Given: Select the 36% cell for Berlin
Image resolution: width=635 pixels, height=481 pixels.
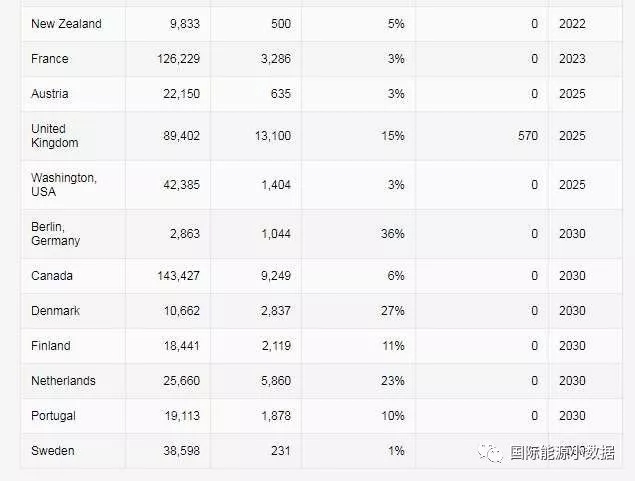Looking at the screenshot, I should [392, 234].
